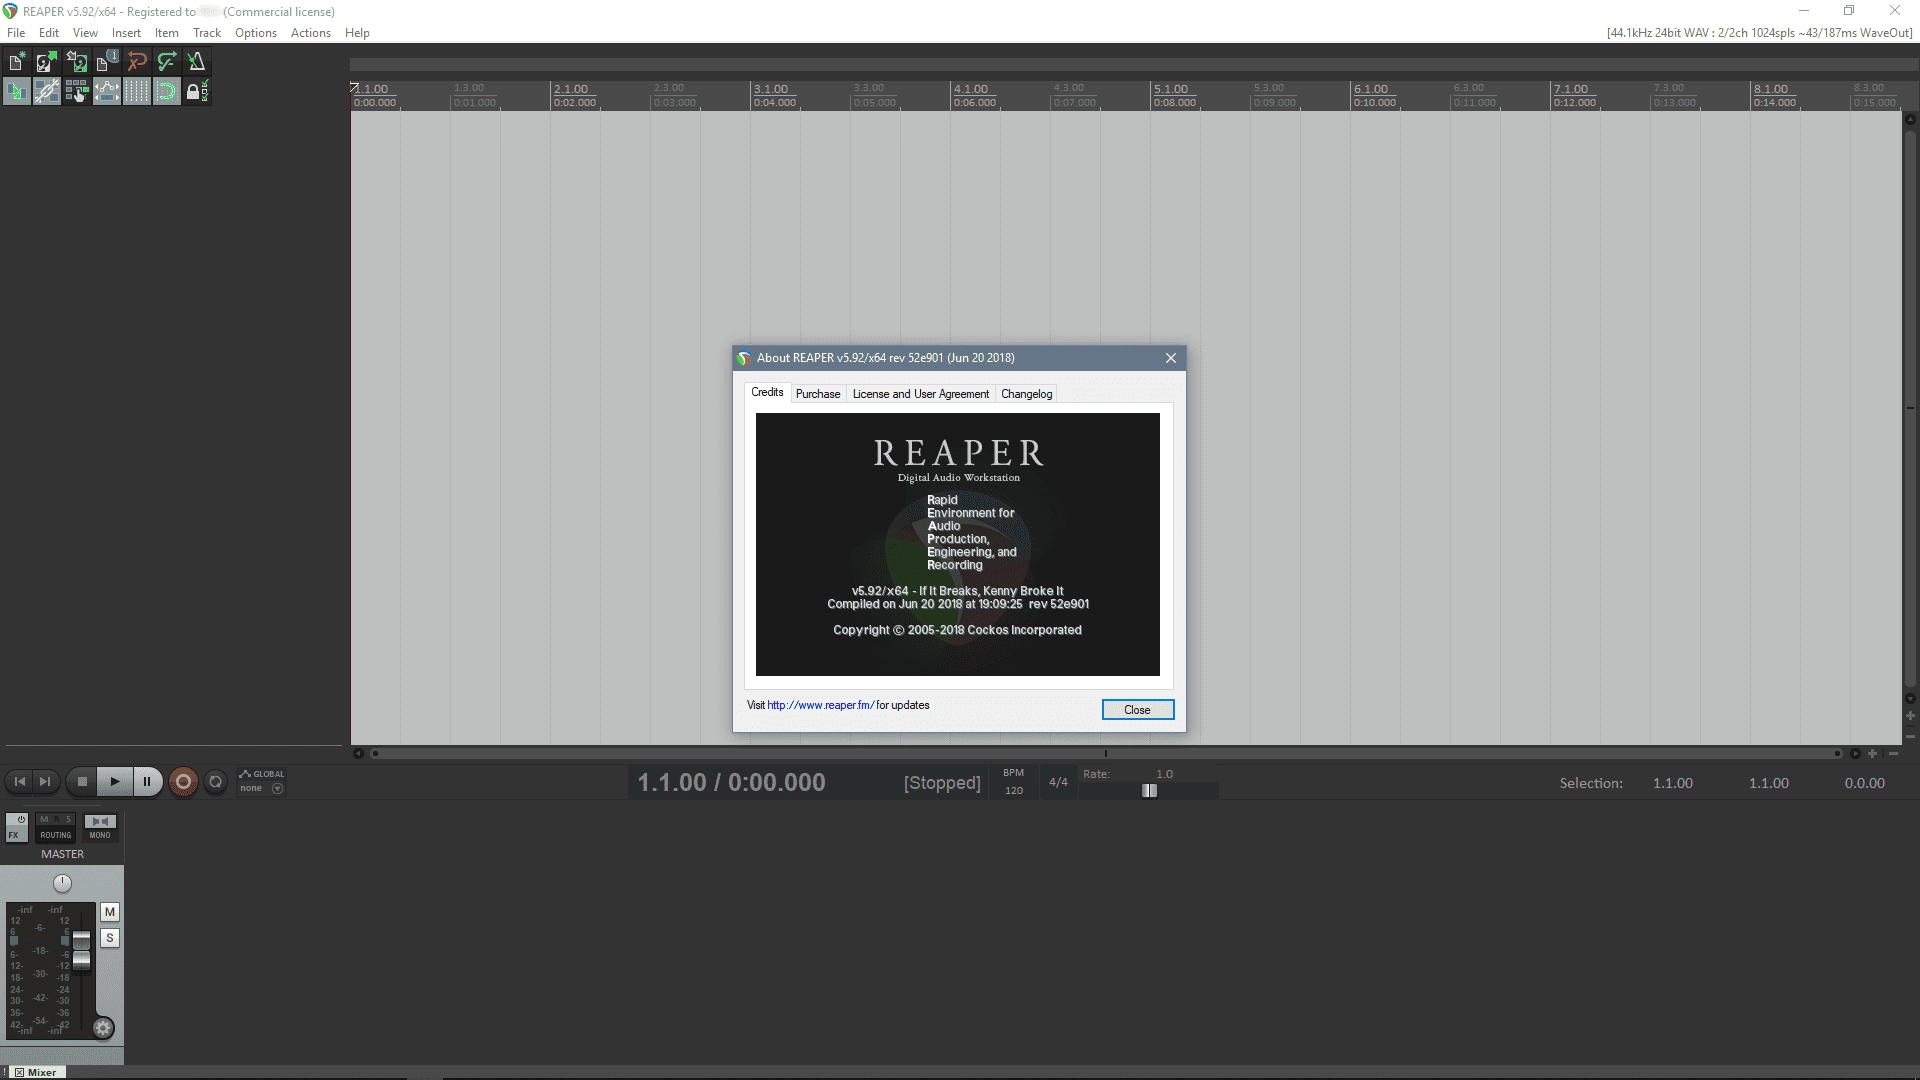1920x1080 pixels.
Task: Open the Track menu
Action: pos(207,33)
